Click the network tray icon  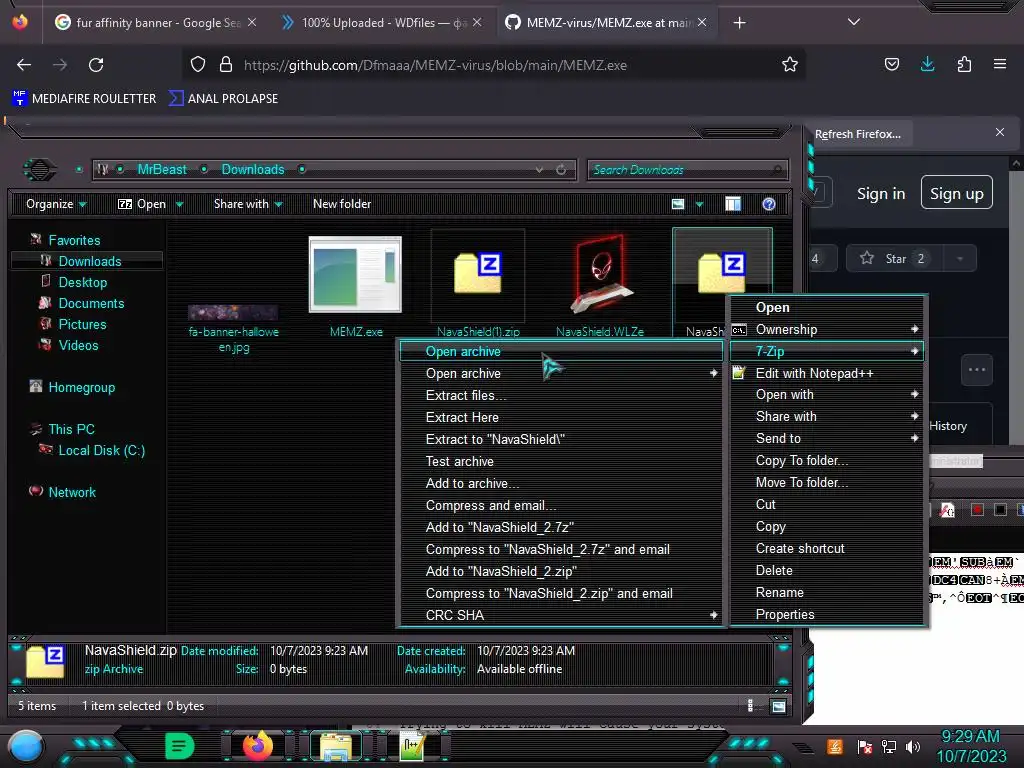[889, 746]
